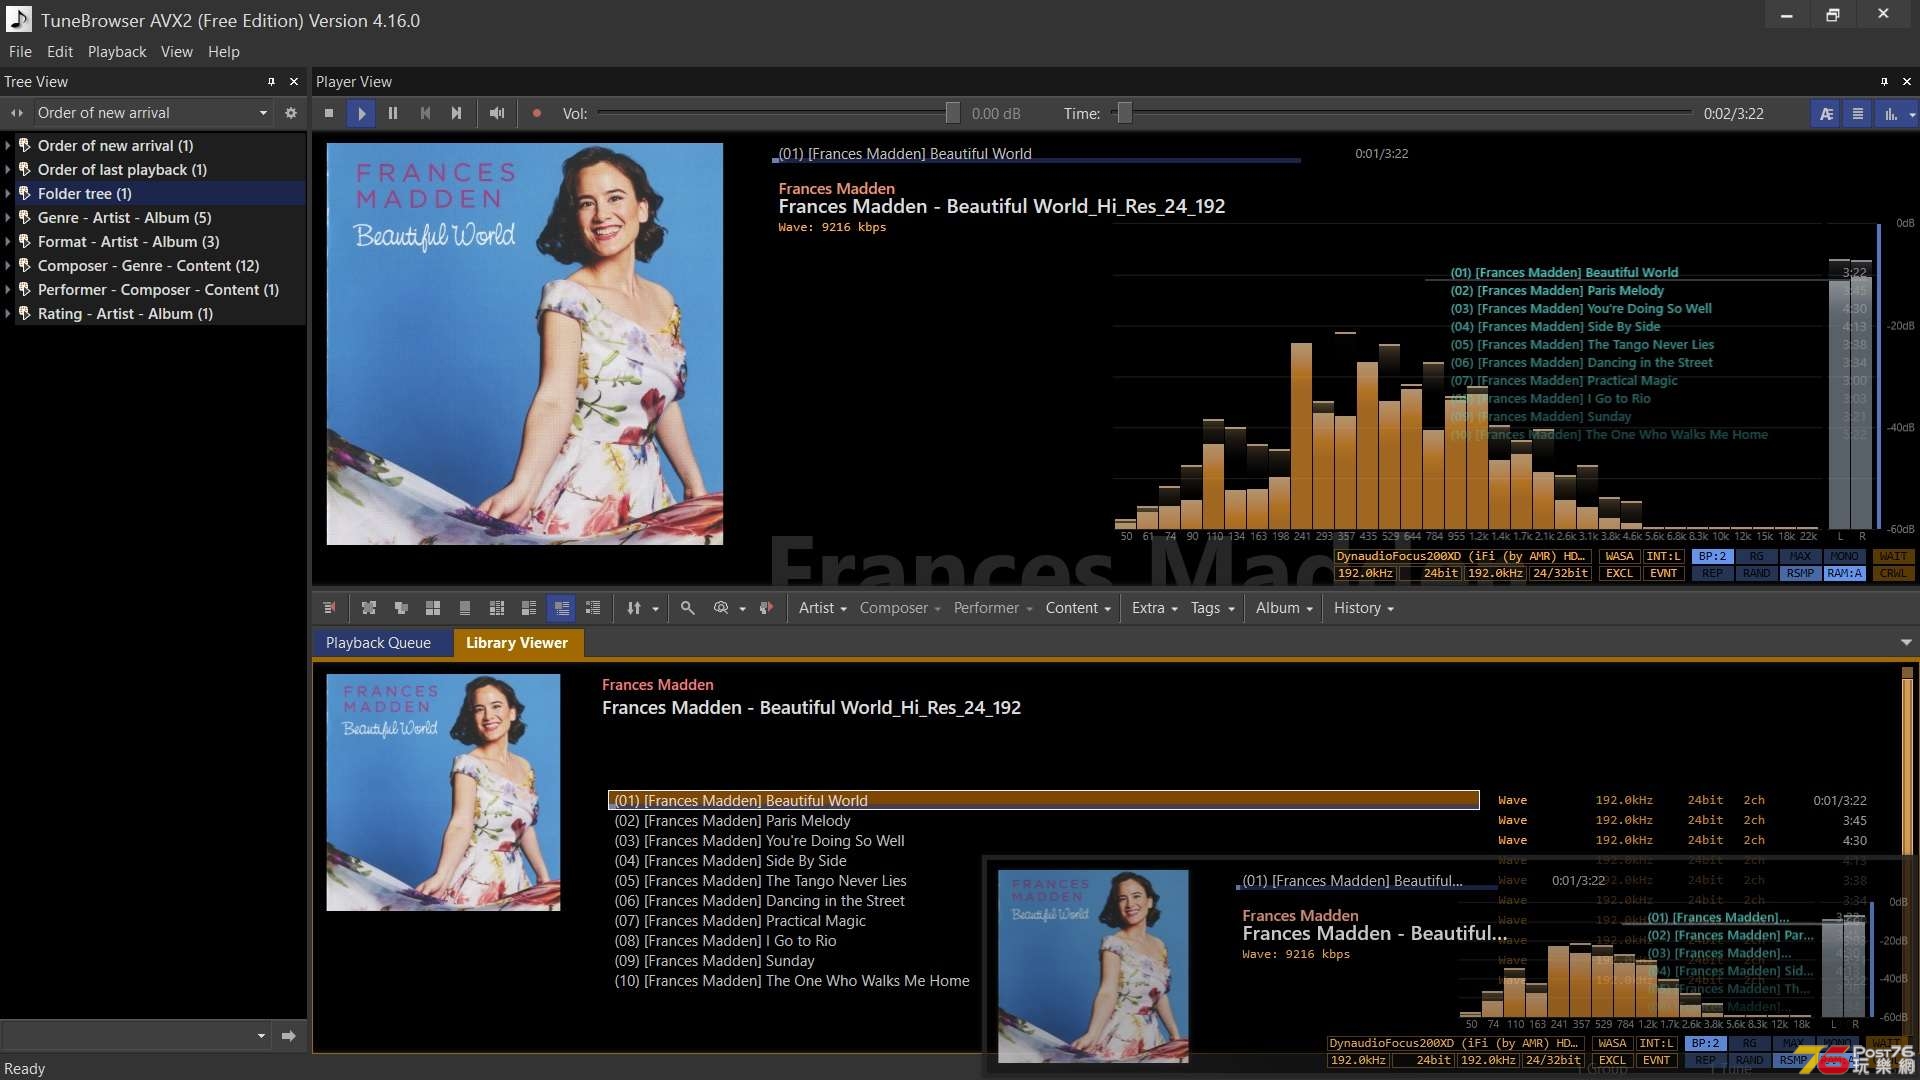Screen dimensions: 1920x1080
Task: Select the single-column list view icon
Action: [x=465, y=608]
